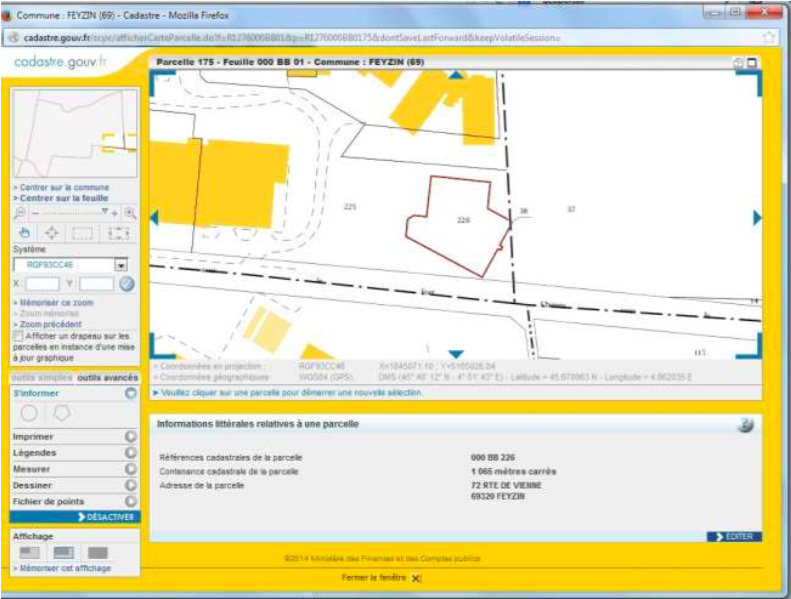Expand the Mesurer section
The image size is (791, 599).
point(130,469)
